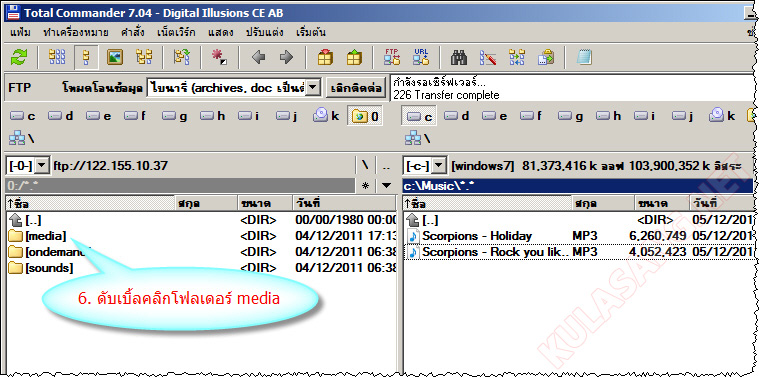This screenshot has width=759, height=377.
Task: Select CD drive k in the left panel
Action: 326,116
